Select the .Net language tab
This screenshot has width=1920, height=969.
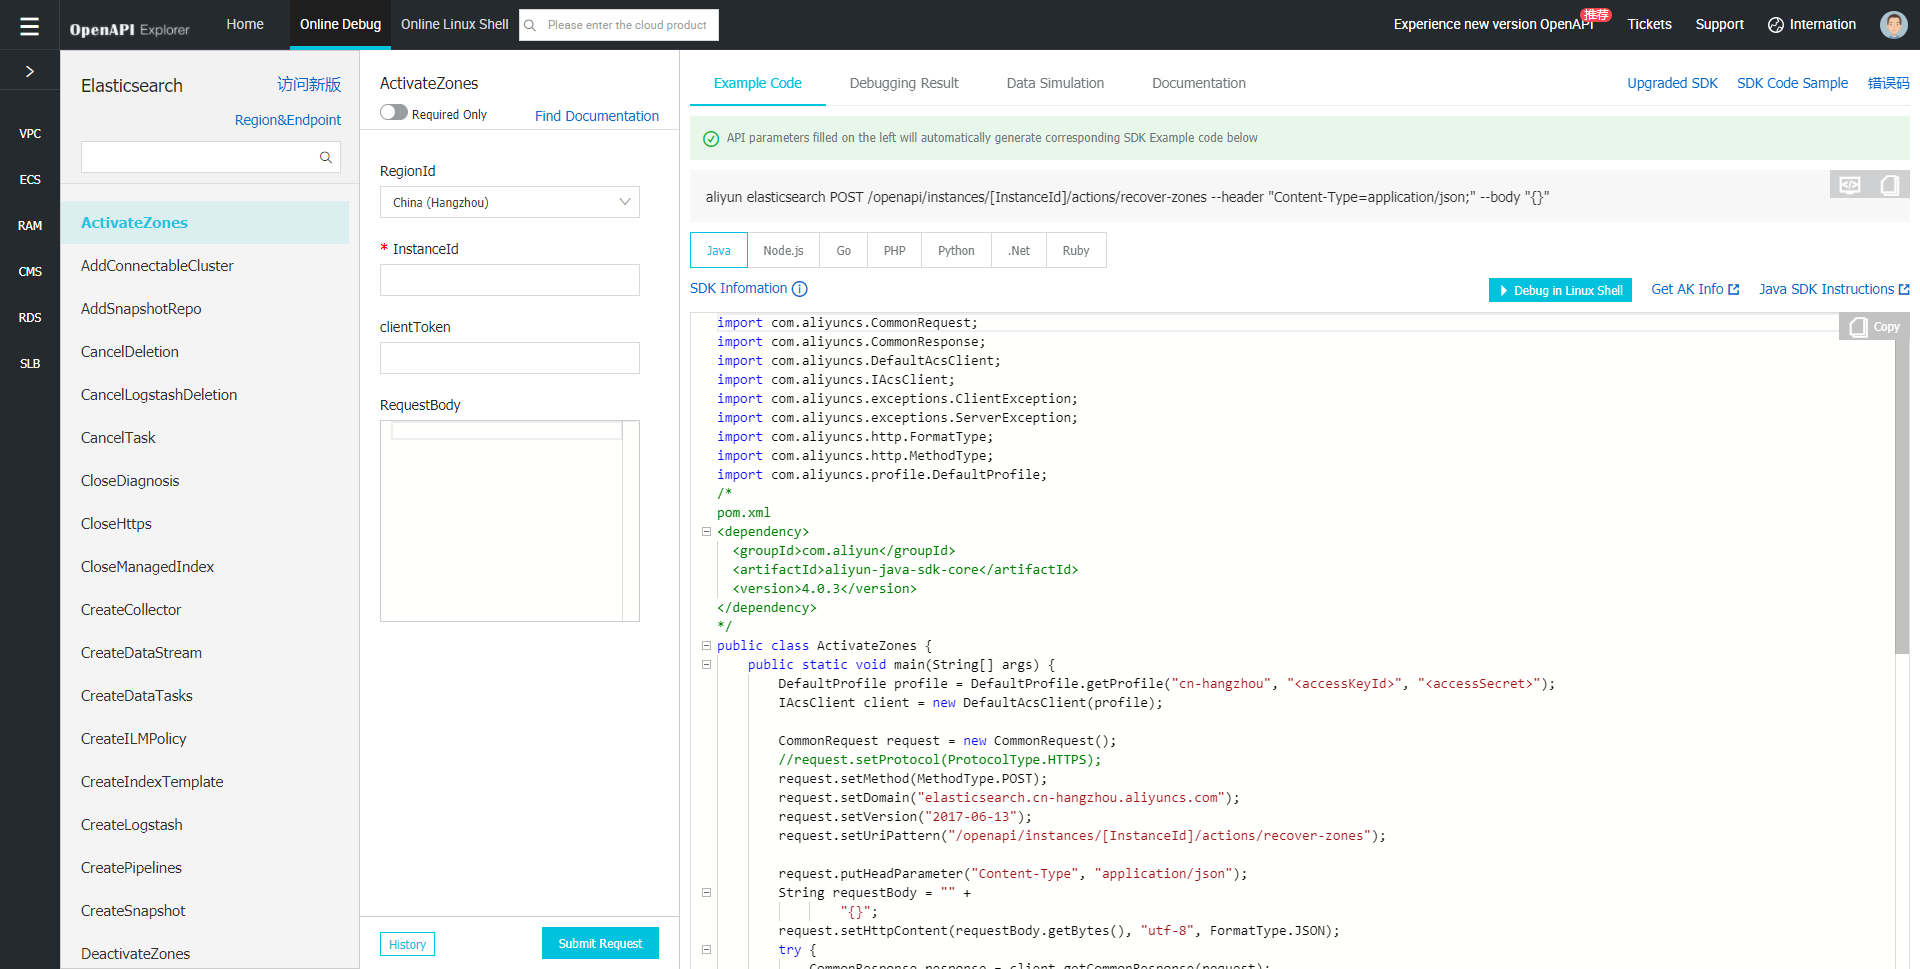[x=1019, y=251]
